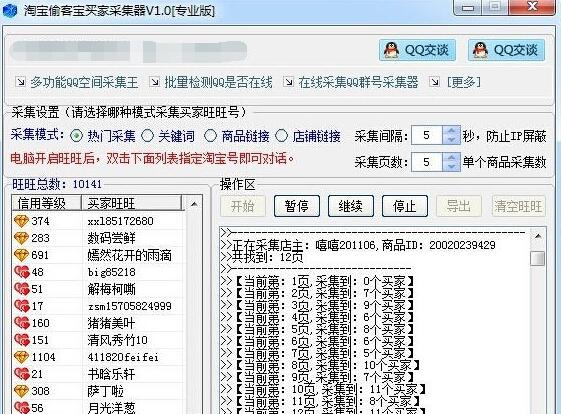Select buyer 萨丁啦

[106, 391]
